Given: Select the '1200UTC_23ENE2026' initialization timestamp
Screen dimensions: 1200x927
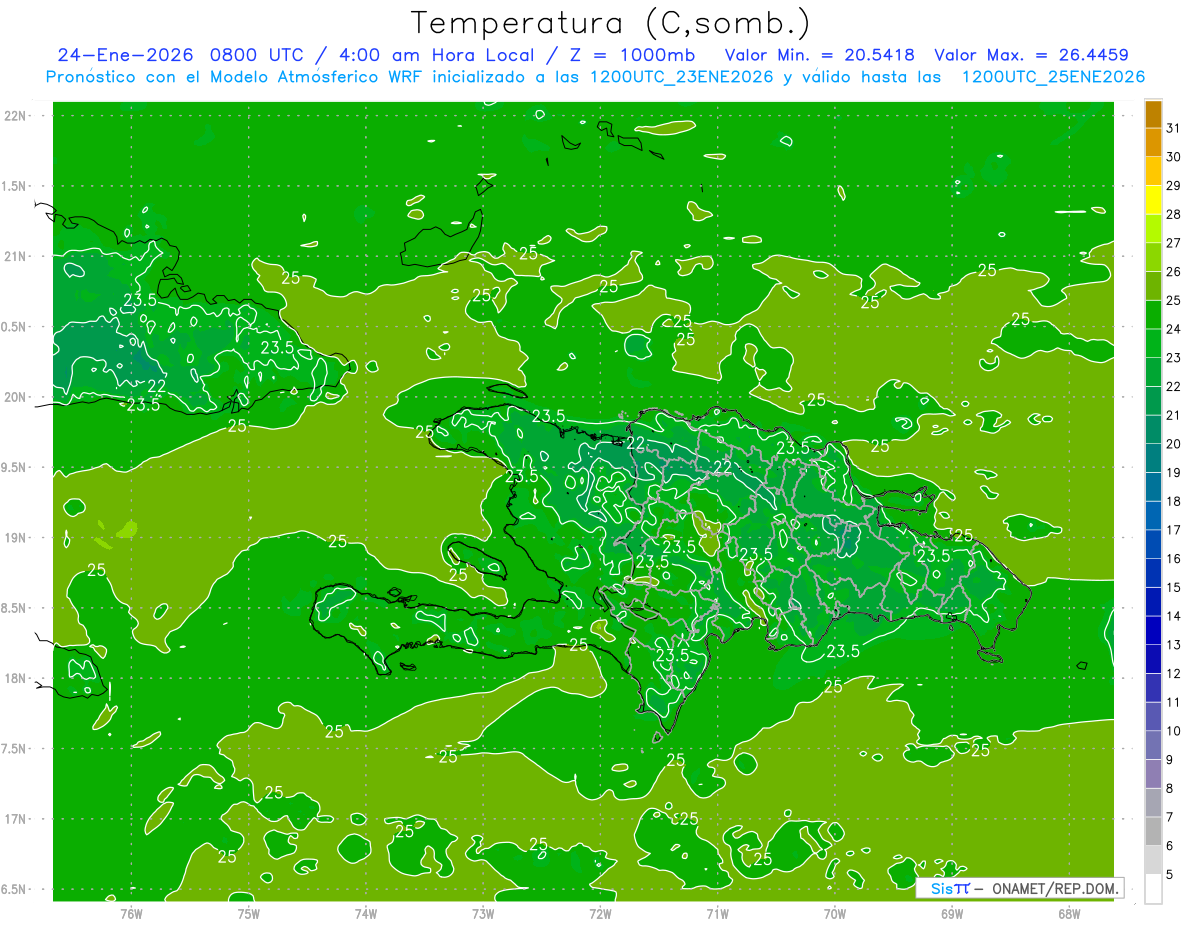Looking at the screenshot, I should tap(680, 77).
